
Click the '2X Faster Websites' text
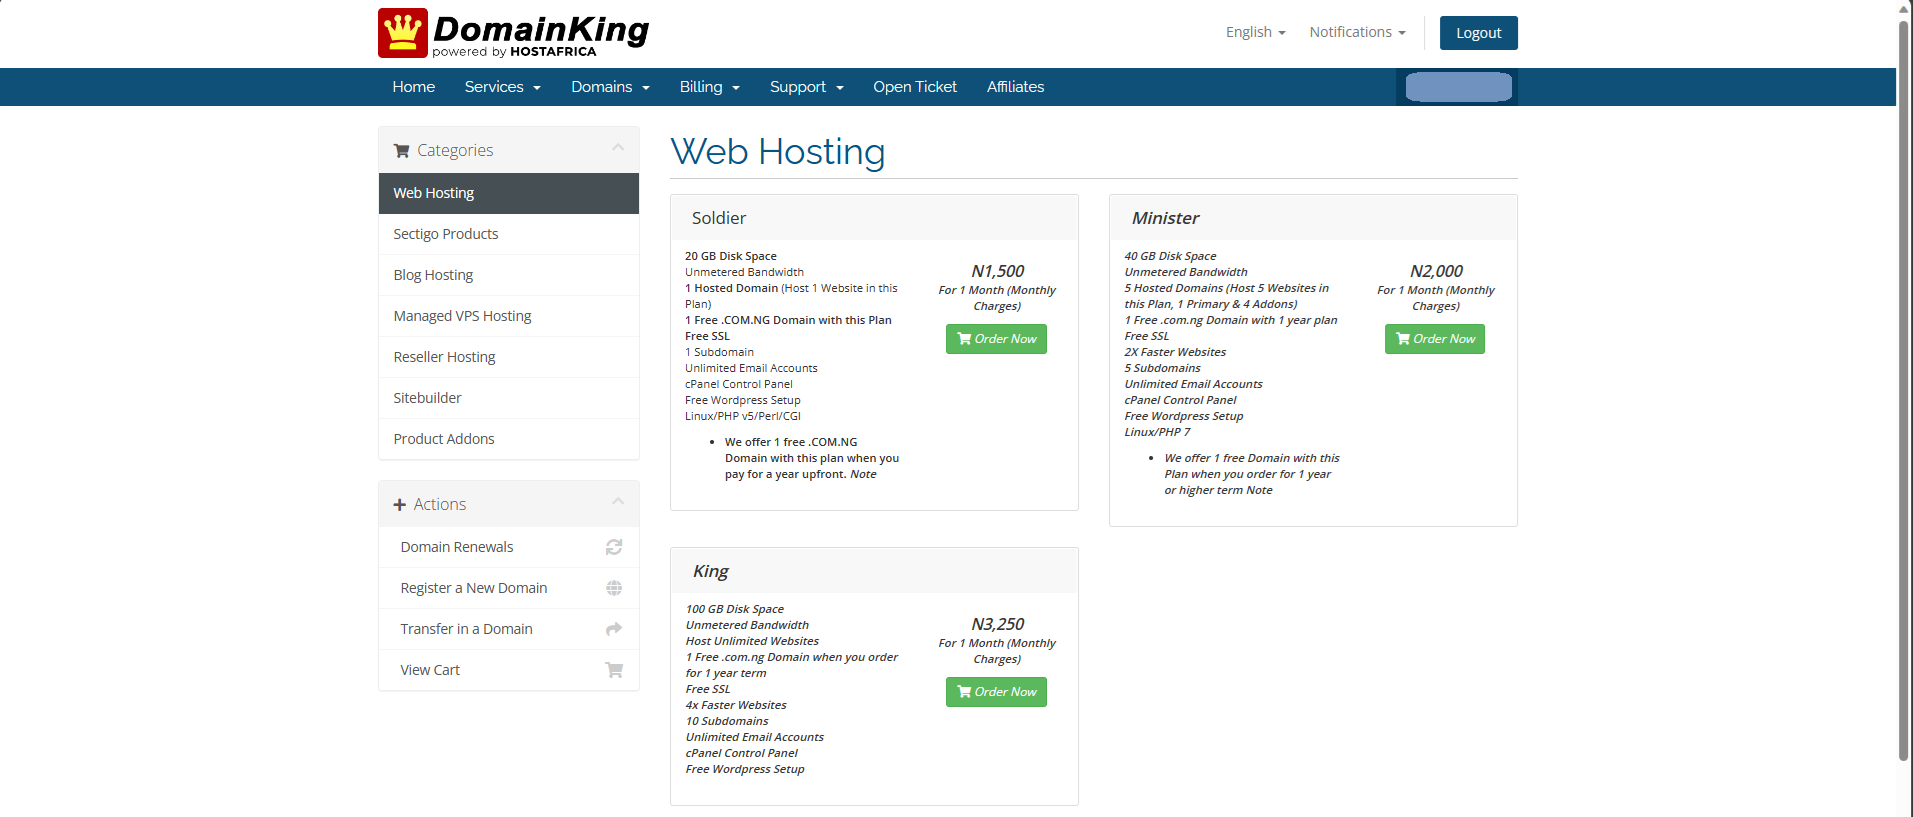coord(1175,352)
